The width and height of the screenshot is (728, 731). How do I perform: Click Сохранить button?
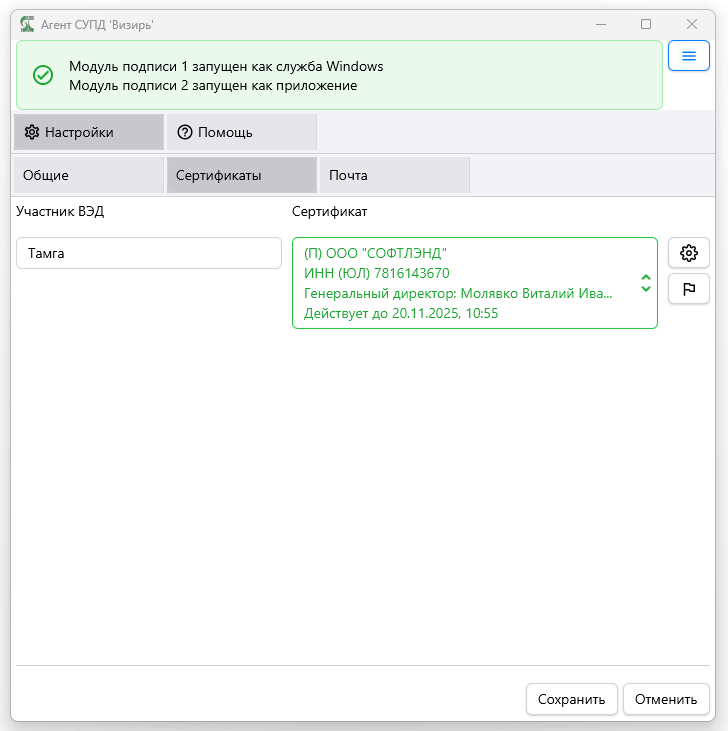click(571, 699)
